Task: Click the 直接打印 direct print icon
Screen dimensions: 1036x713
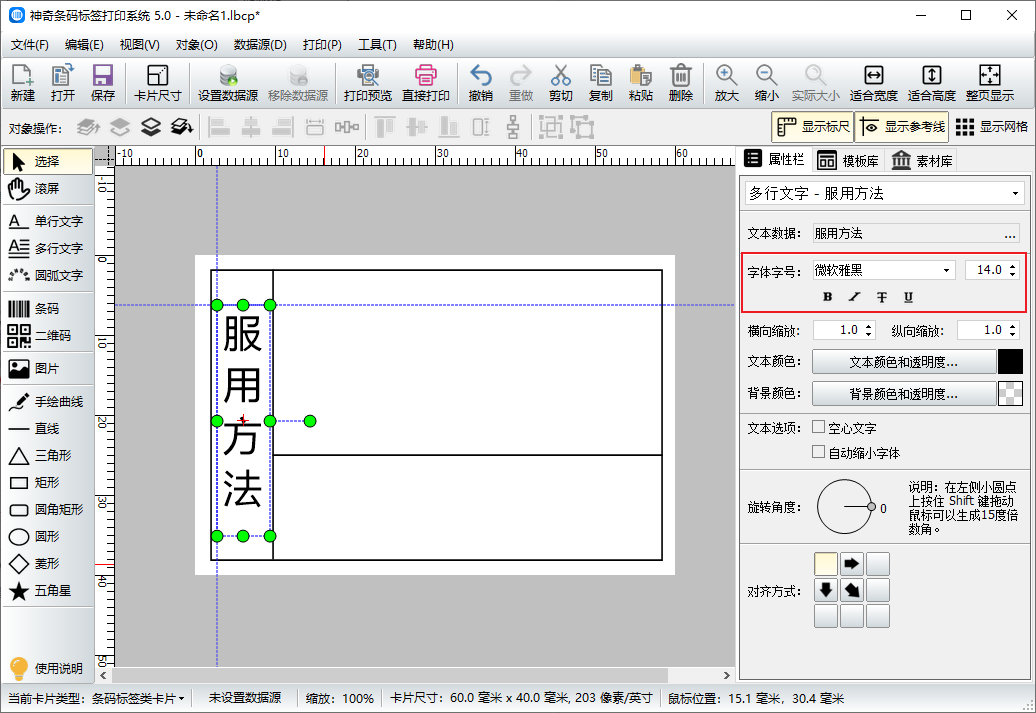Action: pos(427,76)
